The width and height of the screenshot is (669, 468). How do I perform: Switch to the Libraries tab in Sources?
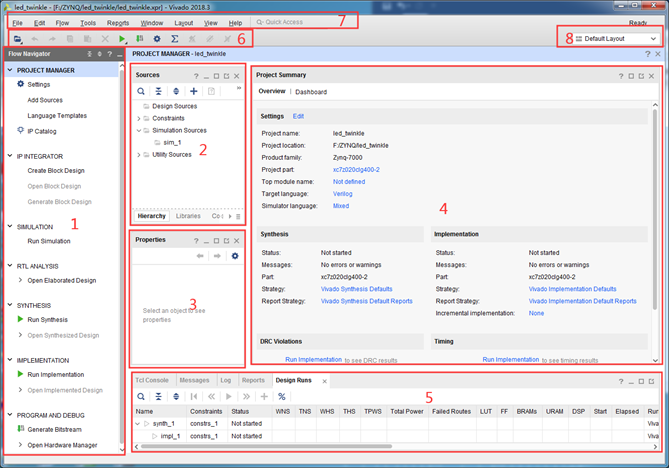tap(188, 216)
